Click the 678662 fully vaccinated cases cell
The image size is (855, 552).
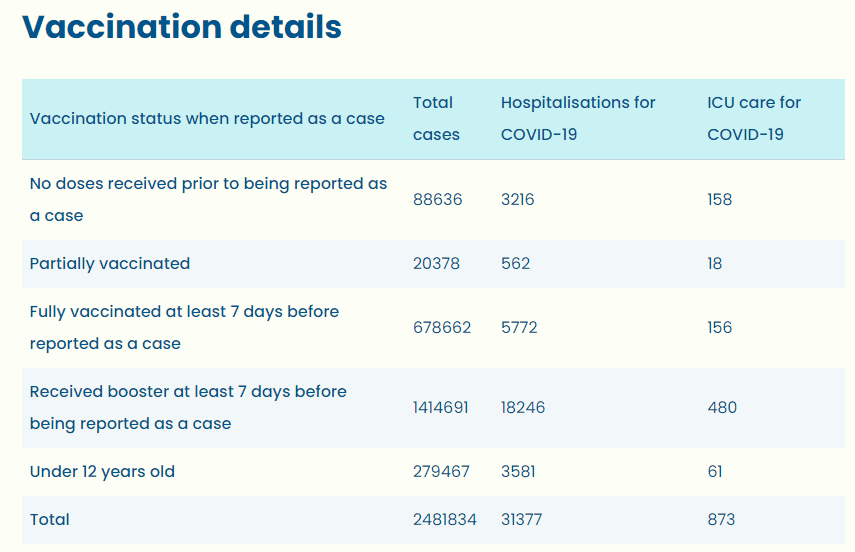[x=442, y=328]
